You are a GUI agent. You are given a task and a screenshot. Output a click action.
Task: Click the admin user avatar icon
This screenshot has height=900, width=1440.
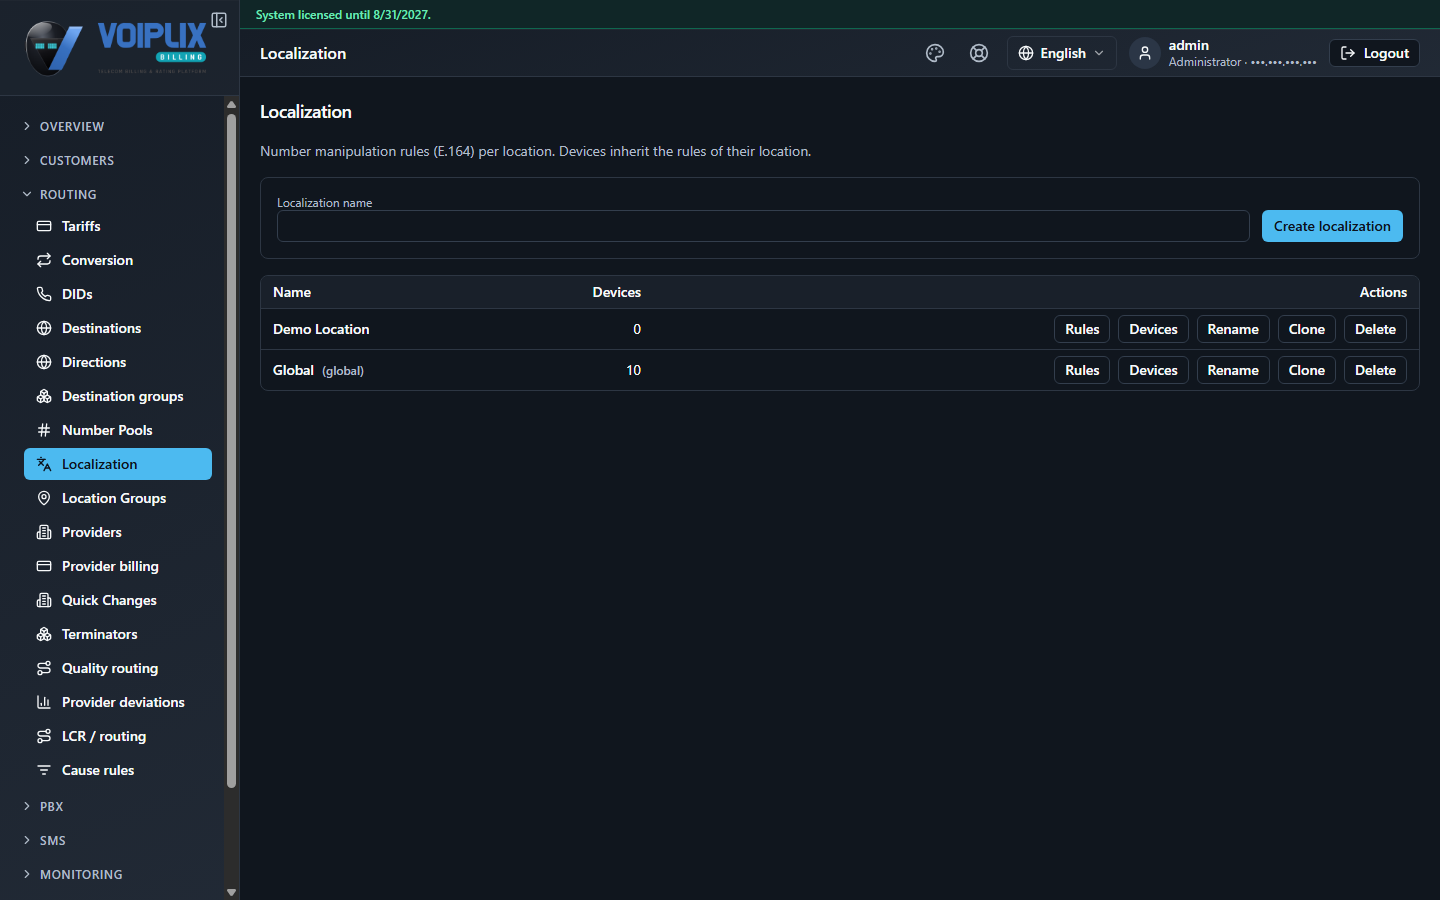point(1145,53)
